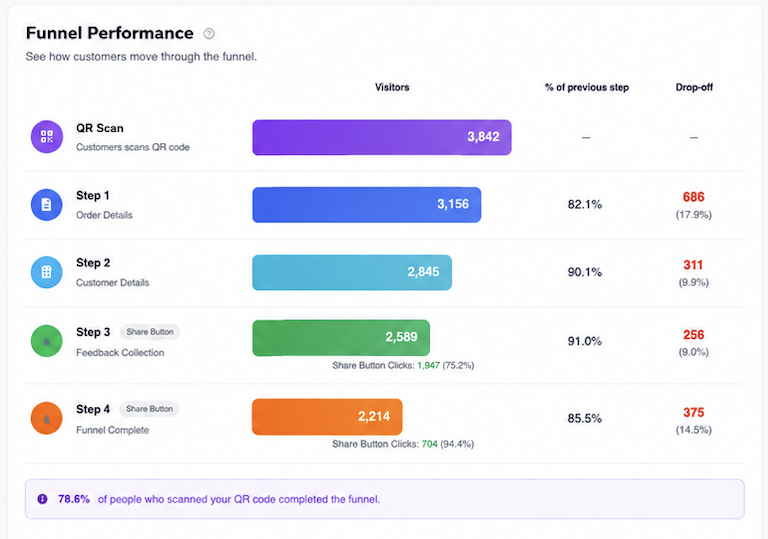Screen dimensions: 768x539
Task: Click the 78.6% completion figure
Action: point(74,499)
